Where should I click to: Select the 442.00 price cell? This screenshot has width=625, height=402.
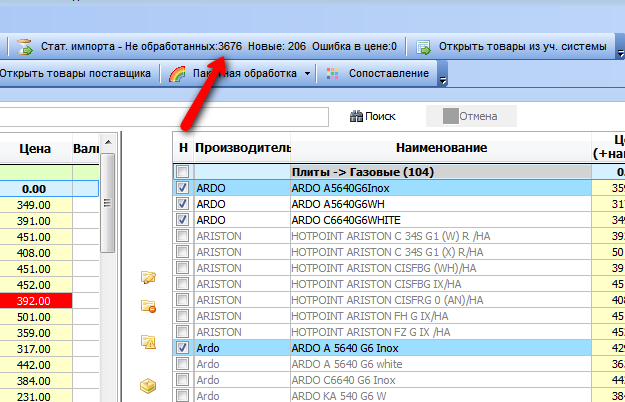[x=35, y=365]
